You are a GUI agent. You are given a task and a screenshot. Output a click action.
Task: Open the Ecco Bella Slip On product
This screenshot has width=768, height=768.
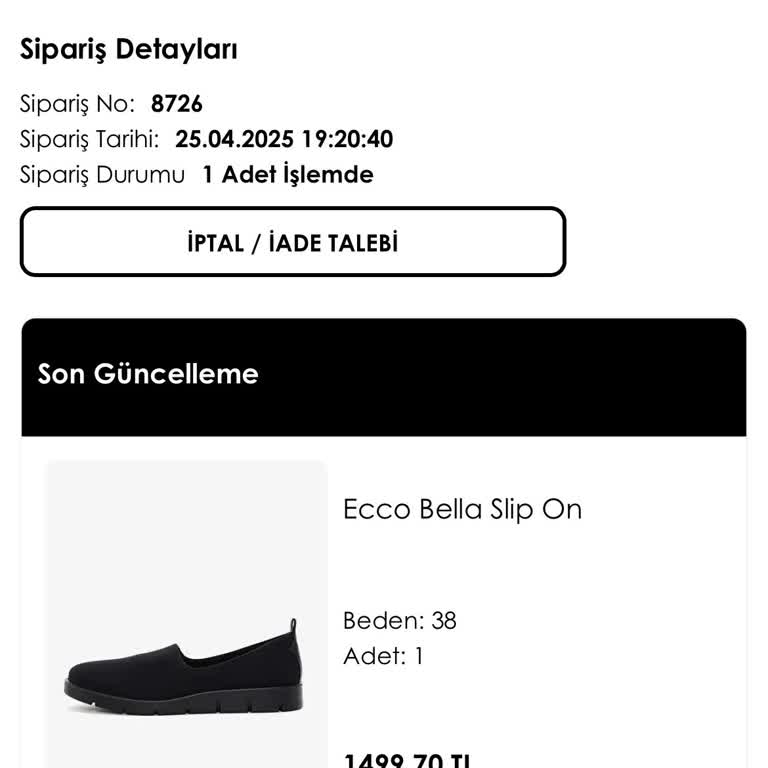(x=462, y=509)
